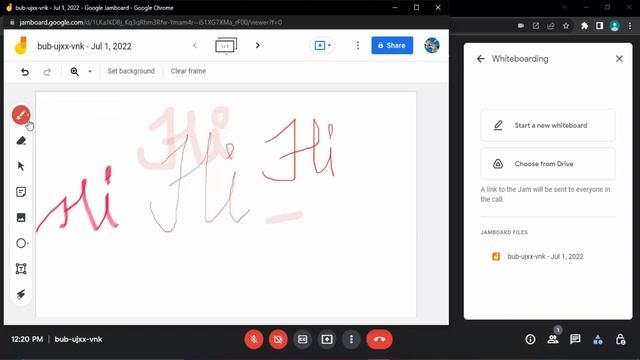This screenshot has height=360, width=640.
Task: Click the Present now button
Action: pos(327,339)
